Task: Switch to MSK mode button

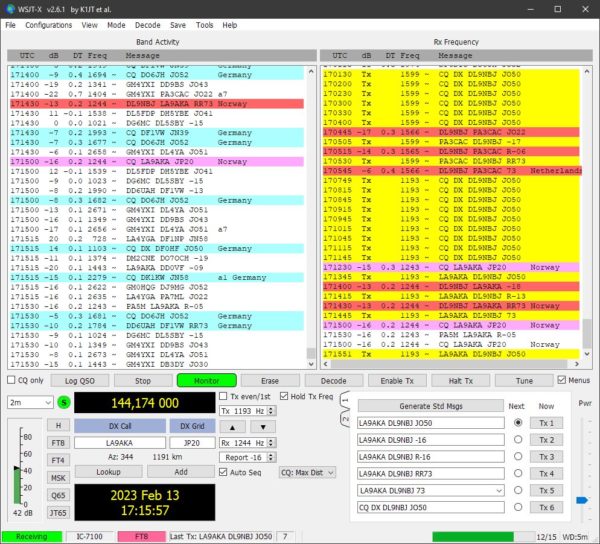Action: tap(58, 478)
